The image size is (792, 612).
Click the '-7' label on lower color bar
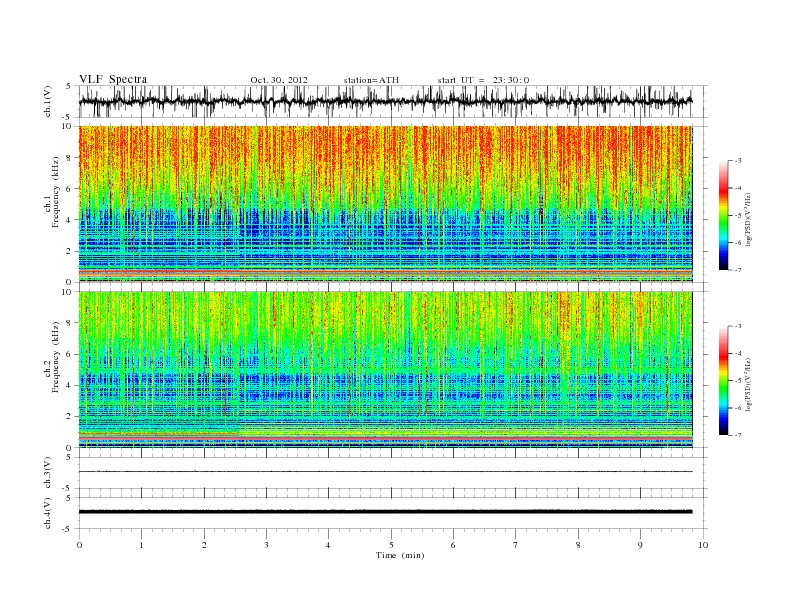click(738, 435)
